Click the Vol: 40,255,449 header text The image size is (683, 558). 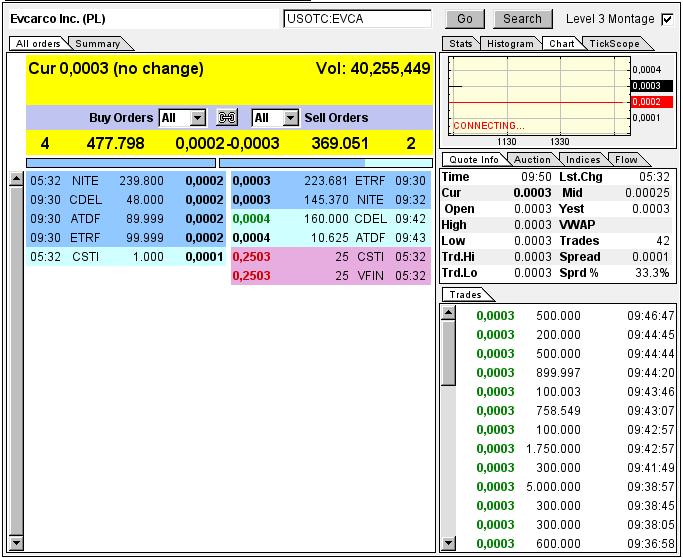tap(373, 68)
